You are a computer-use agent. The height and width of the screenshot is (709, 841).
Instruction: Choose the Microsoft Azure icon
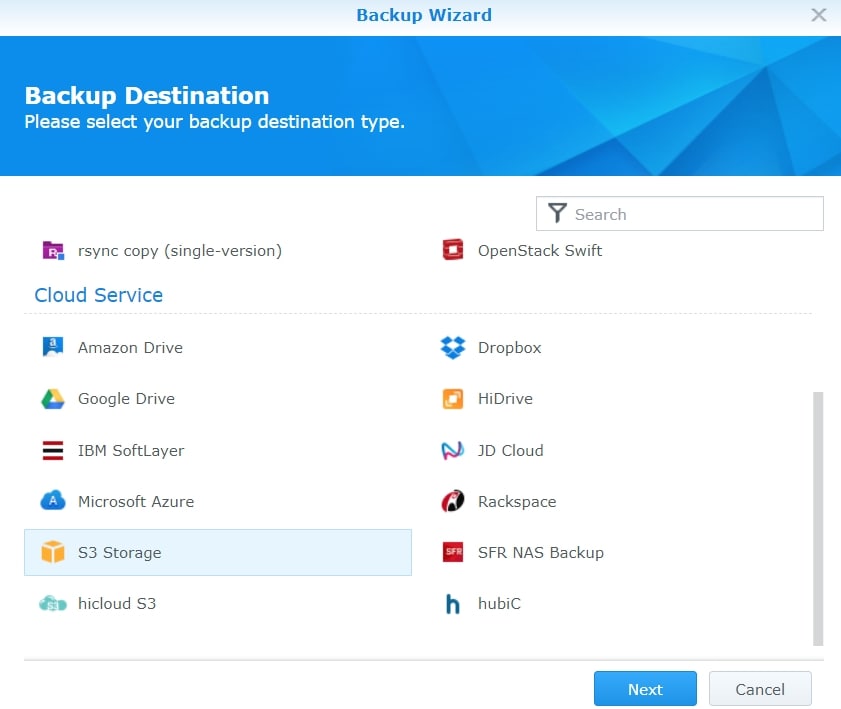(x=53, y=502)
